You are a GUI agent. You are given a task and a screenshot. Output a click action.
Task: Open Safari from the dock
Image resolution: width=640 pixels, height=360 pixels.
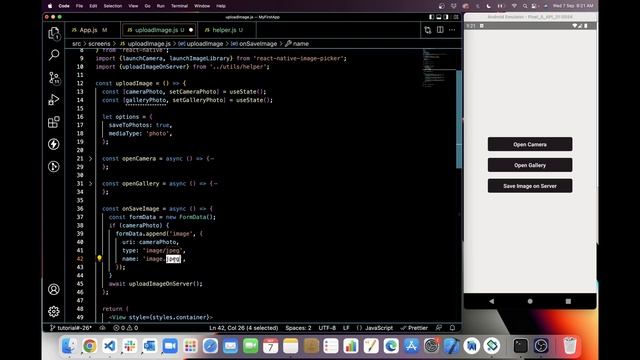210,346
